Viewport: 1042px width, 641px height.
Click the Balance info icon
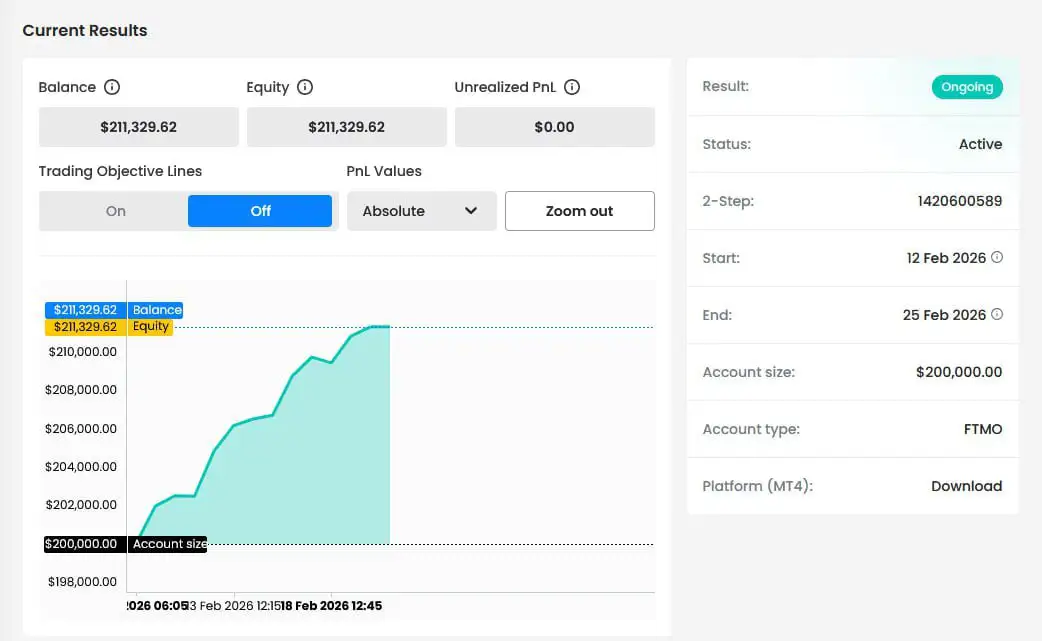(112, 87)
